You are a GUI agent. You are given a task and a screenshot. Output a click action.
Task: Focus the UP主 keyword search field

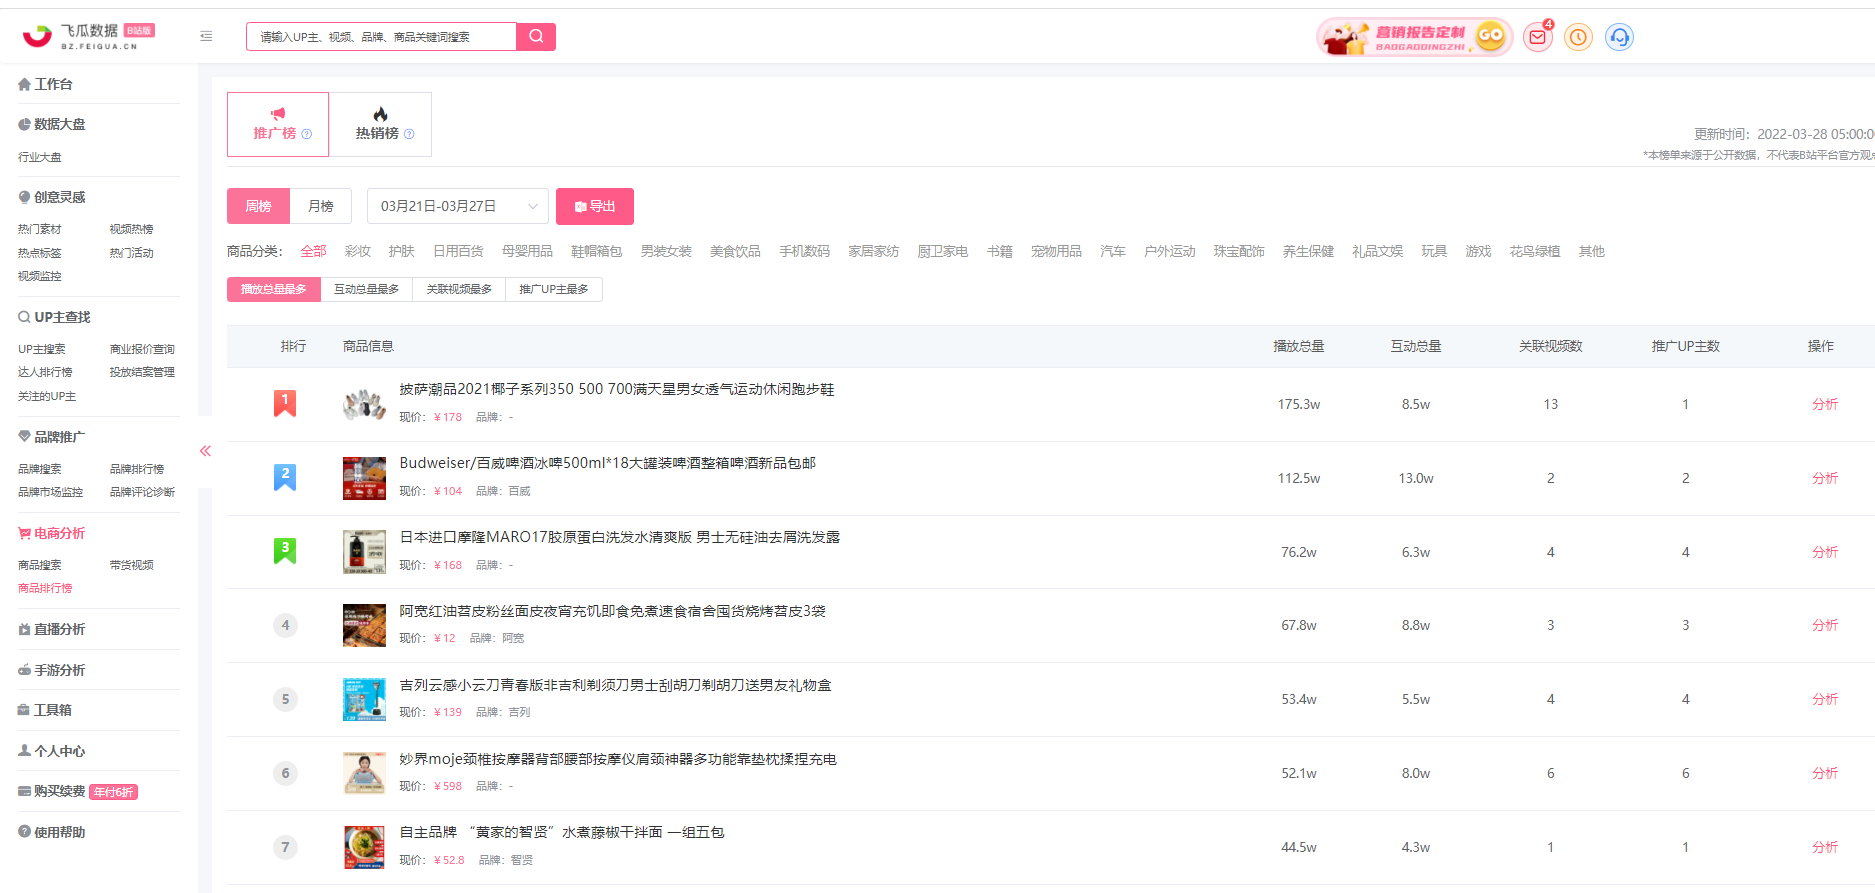[x=382, y=37]
